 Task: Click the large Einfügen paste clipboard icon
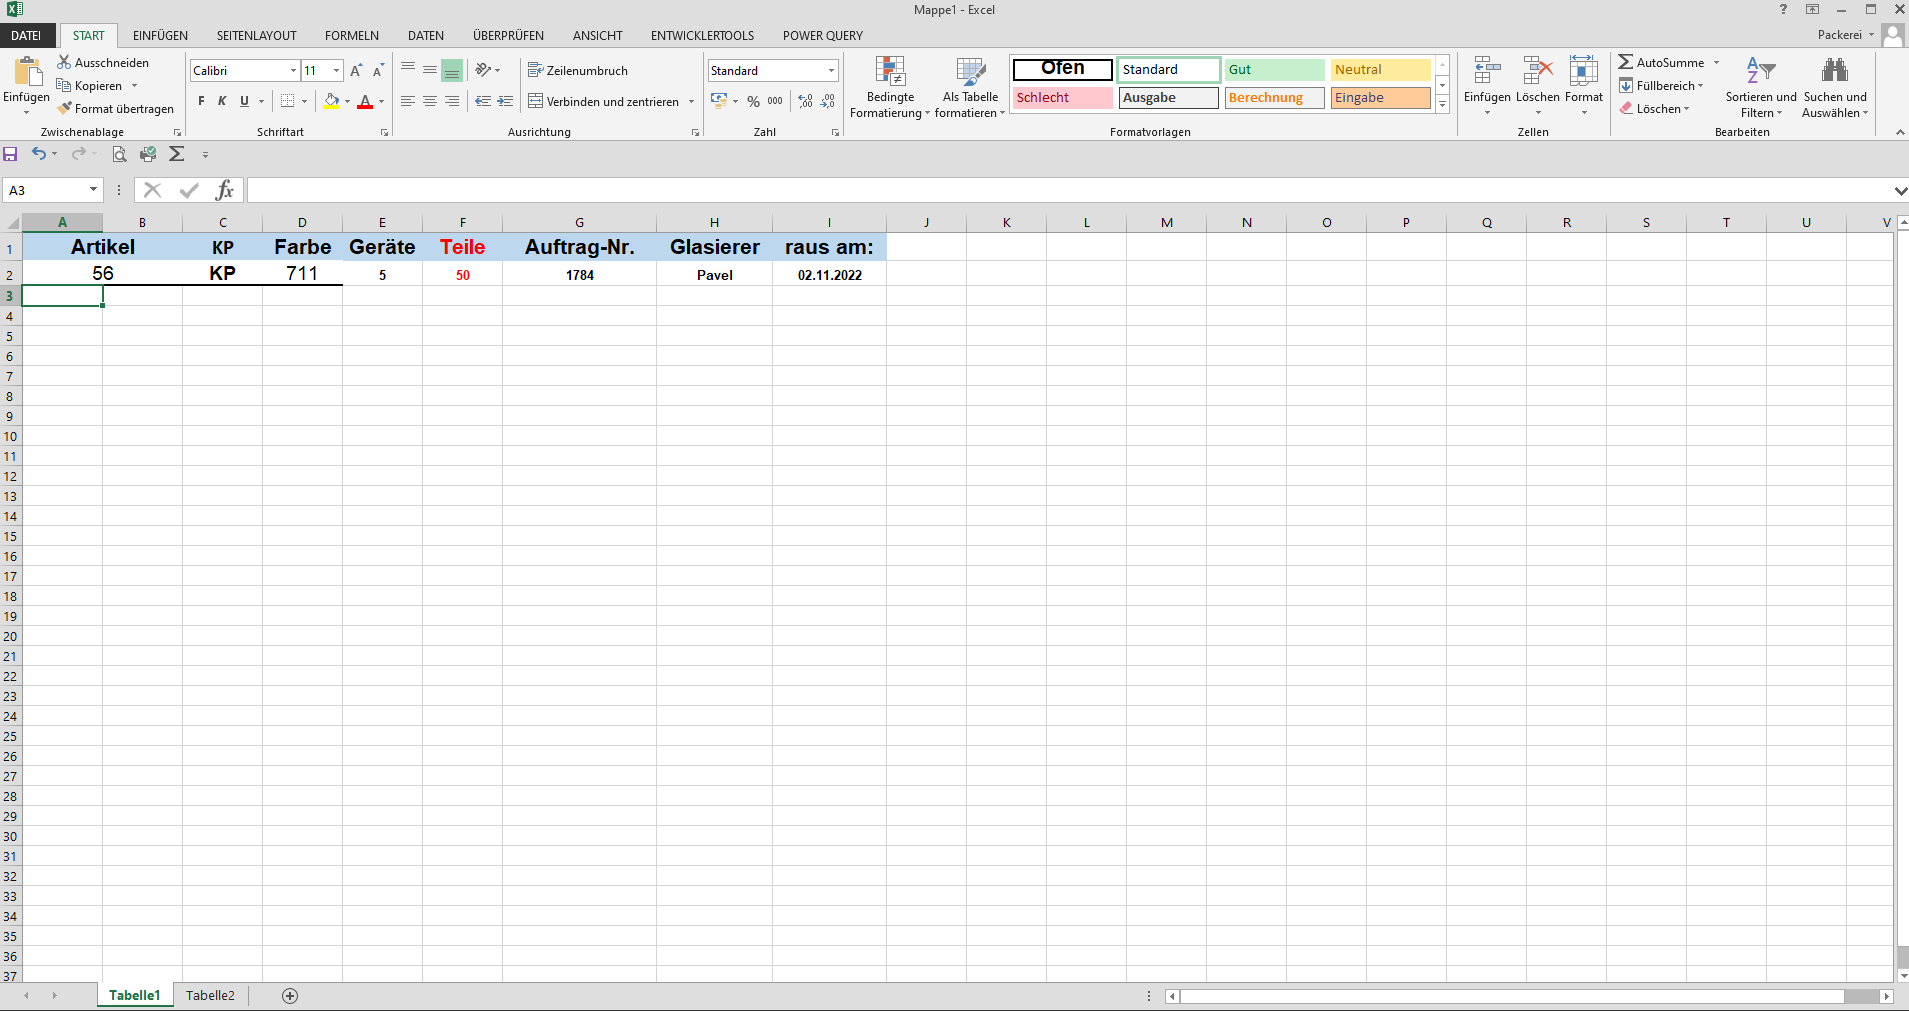pyautogui.click(x=27, y=73)
